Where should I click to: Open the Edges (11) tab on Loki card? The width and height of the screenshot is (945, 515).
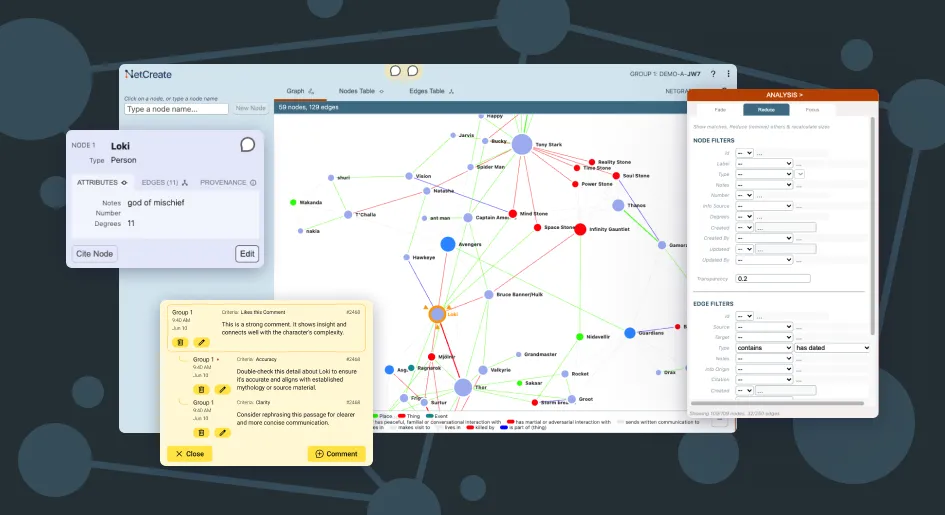[x=165, y=183]
